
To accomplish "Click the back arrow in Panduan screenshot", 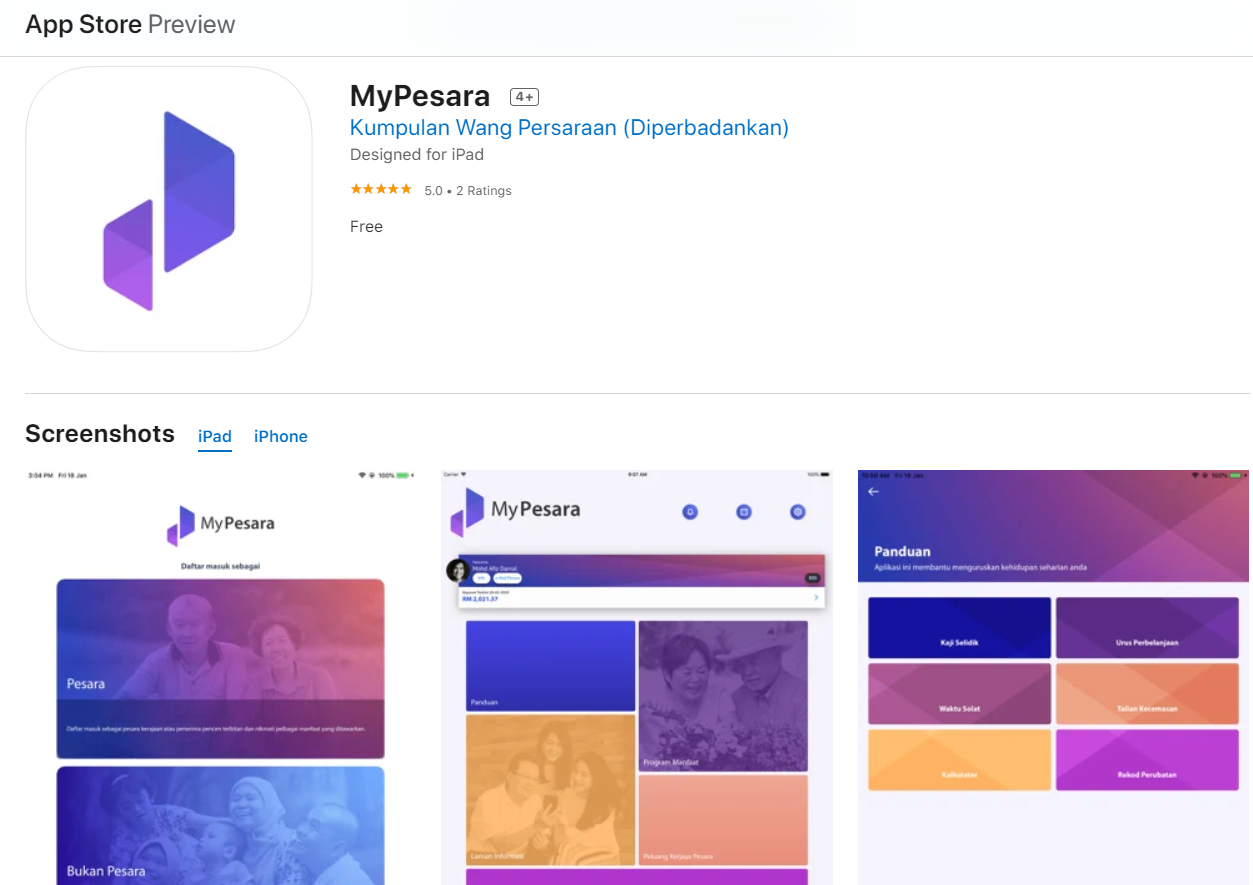I will (873, 491).
